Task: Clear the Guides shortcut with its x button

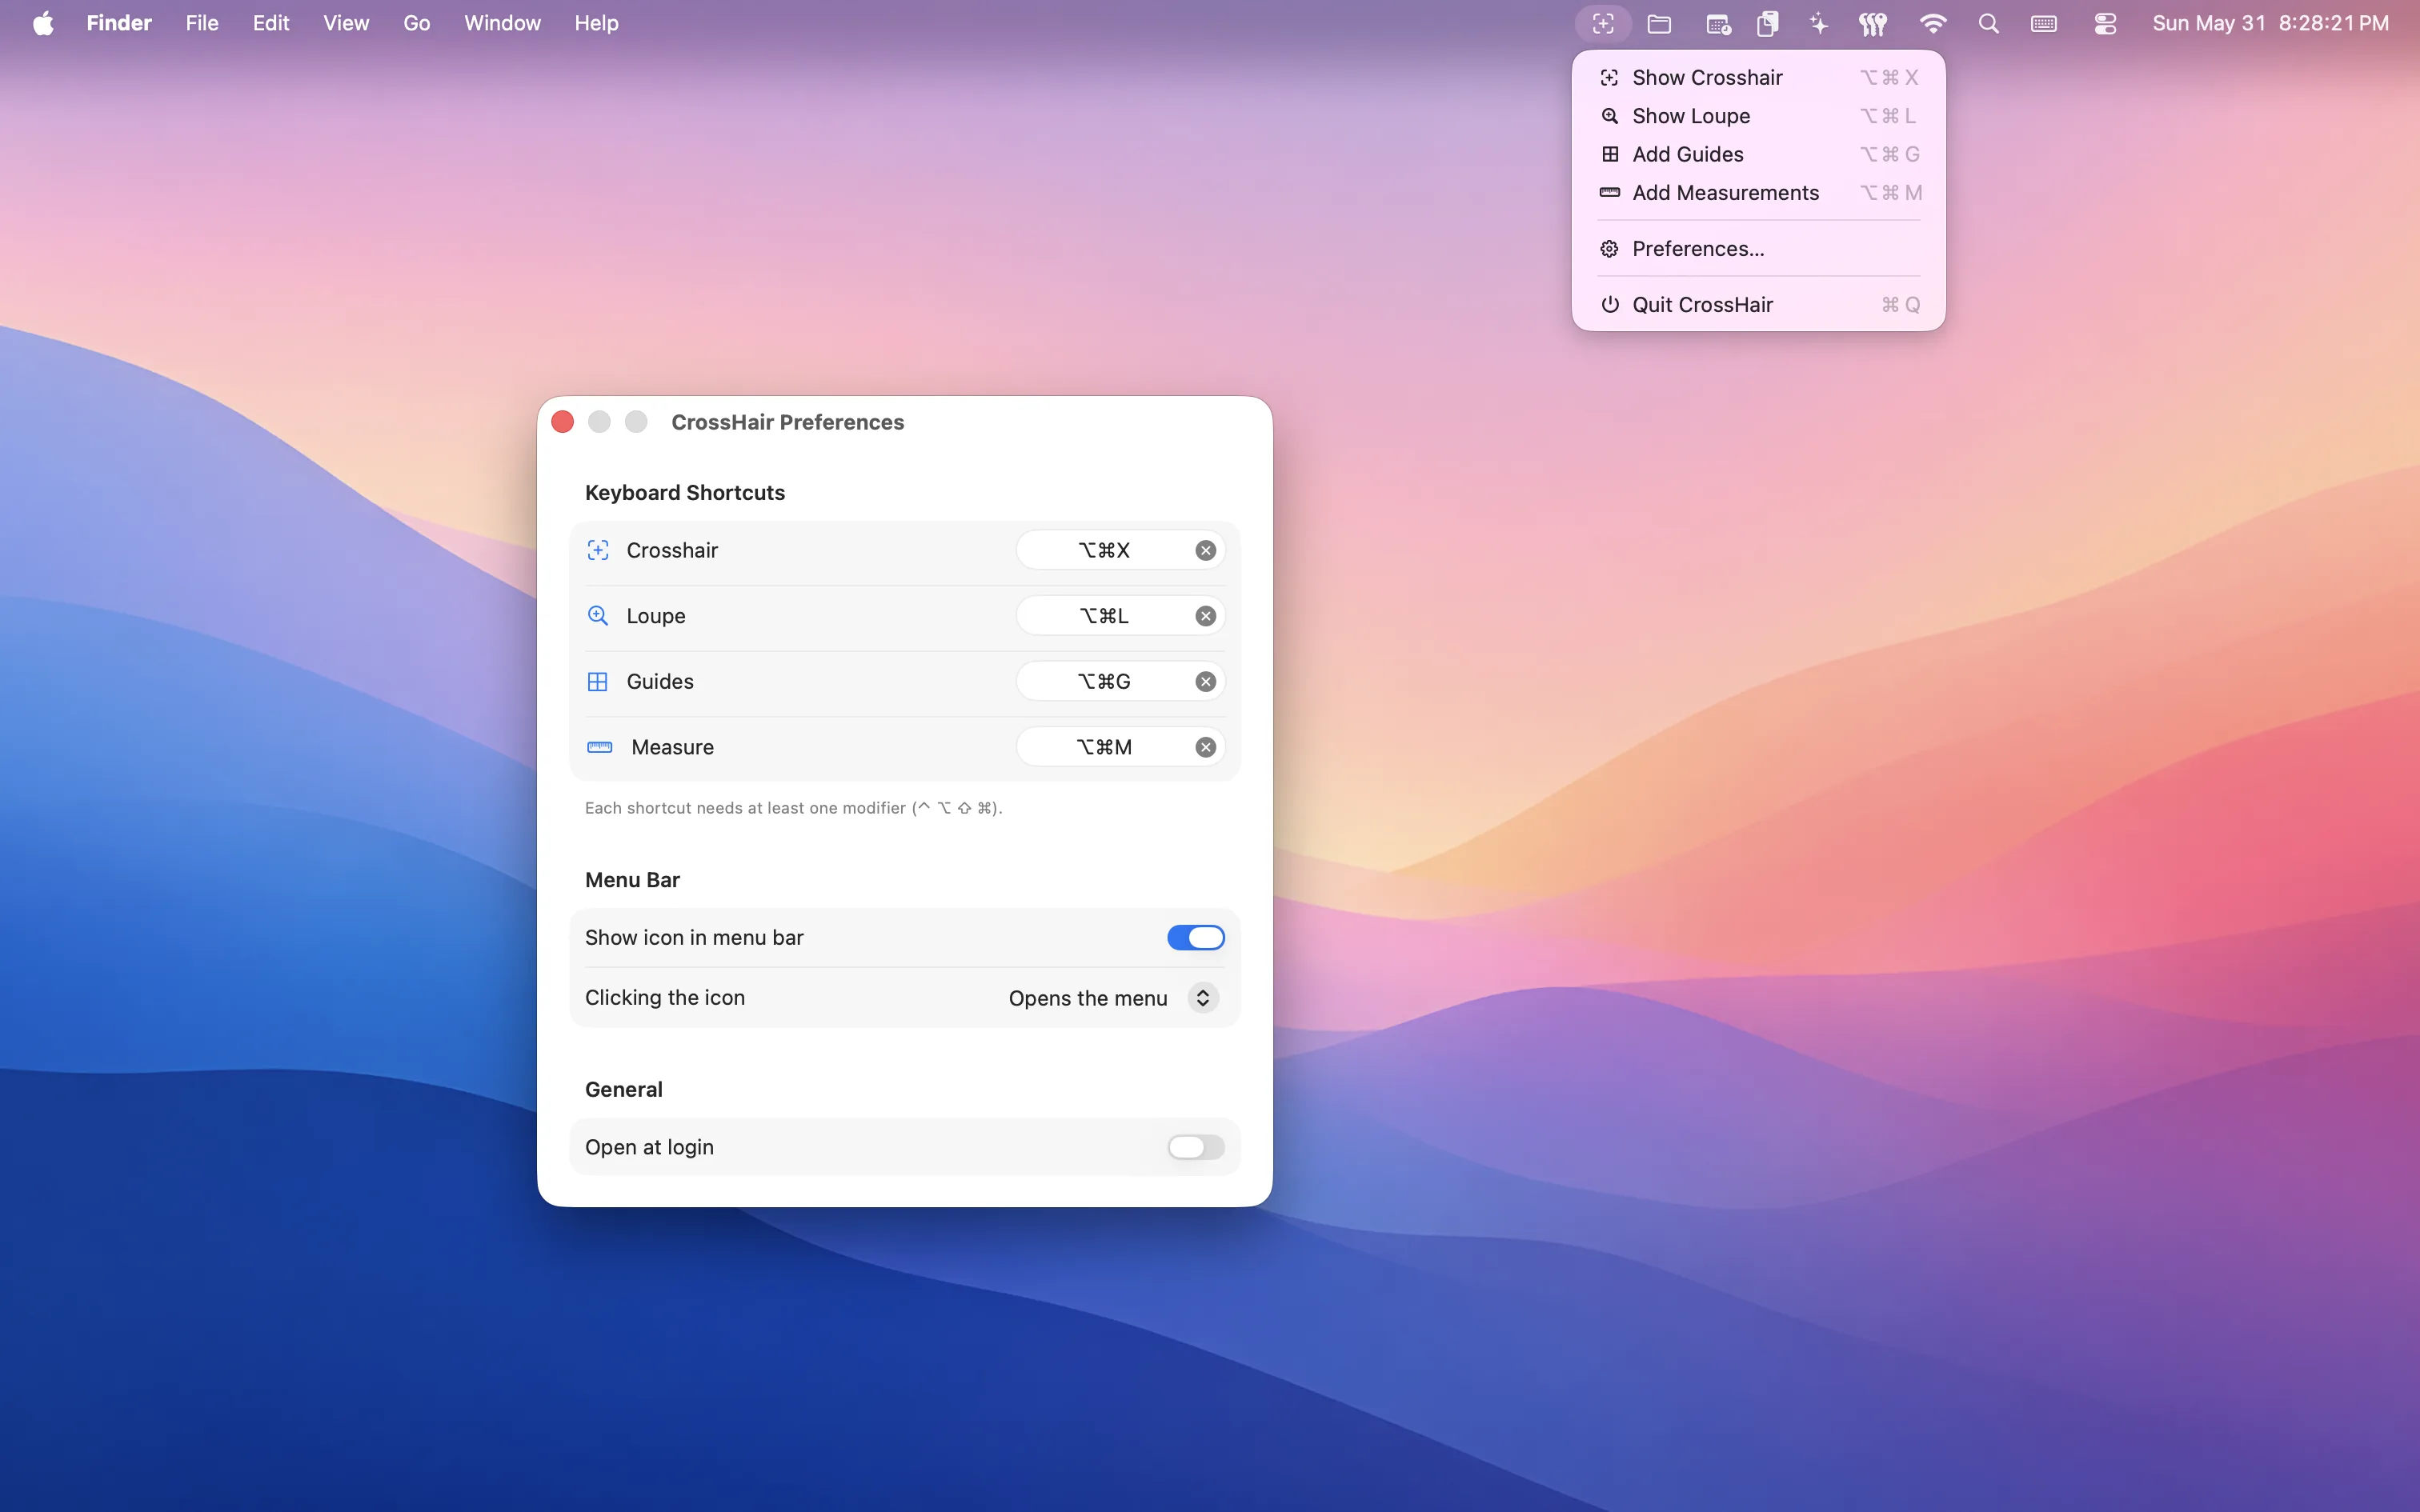Action: point(1206,681)
